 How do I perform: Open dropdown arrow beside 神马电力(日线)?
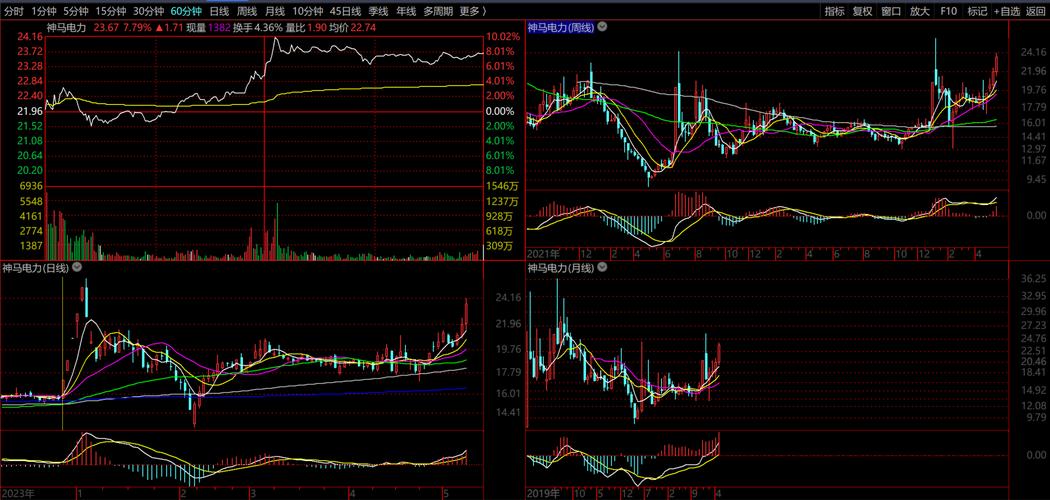(76, 267)
